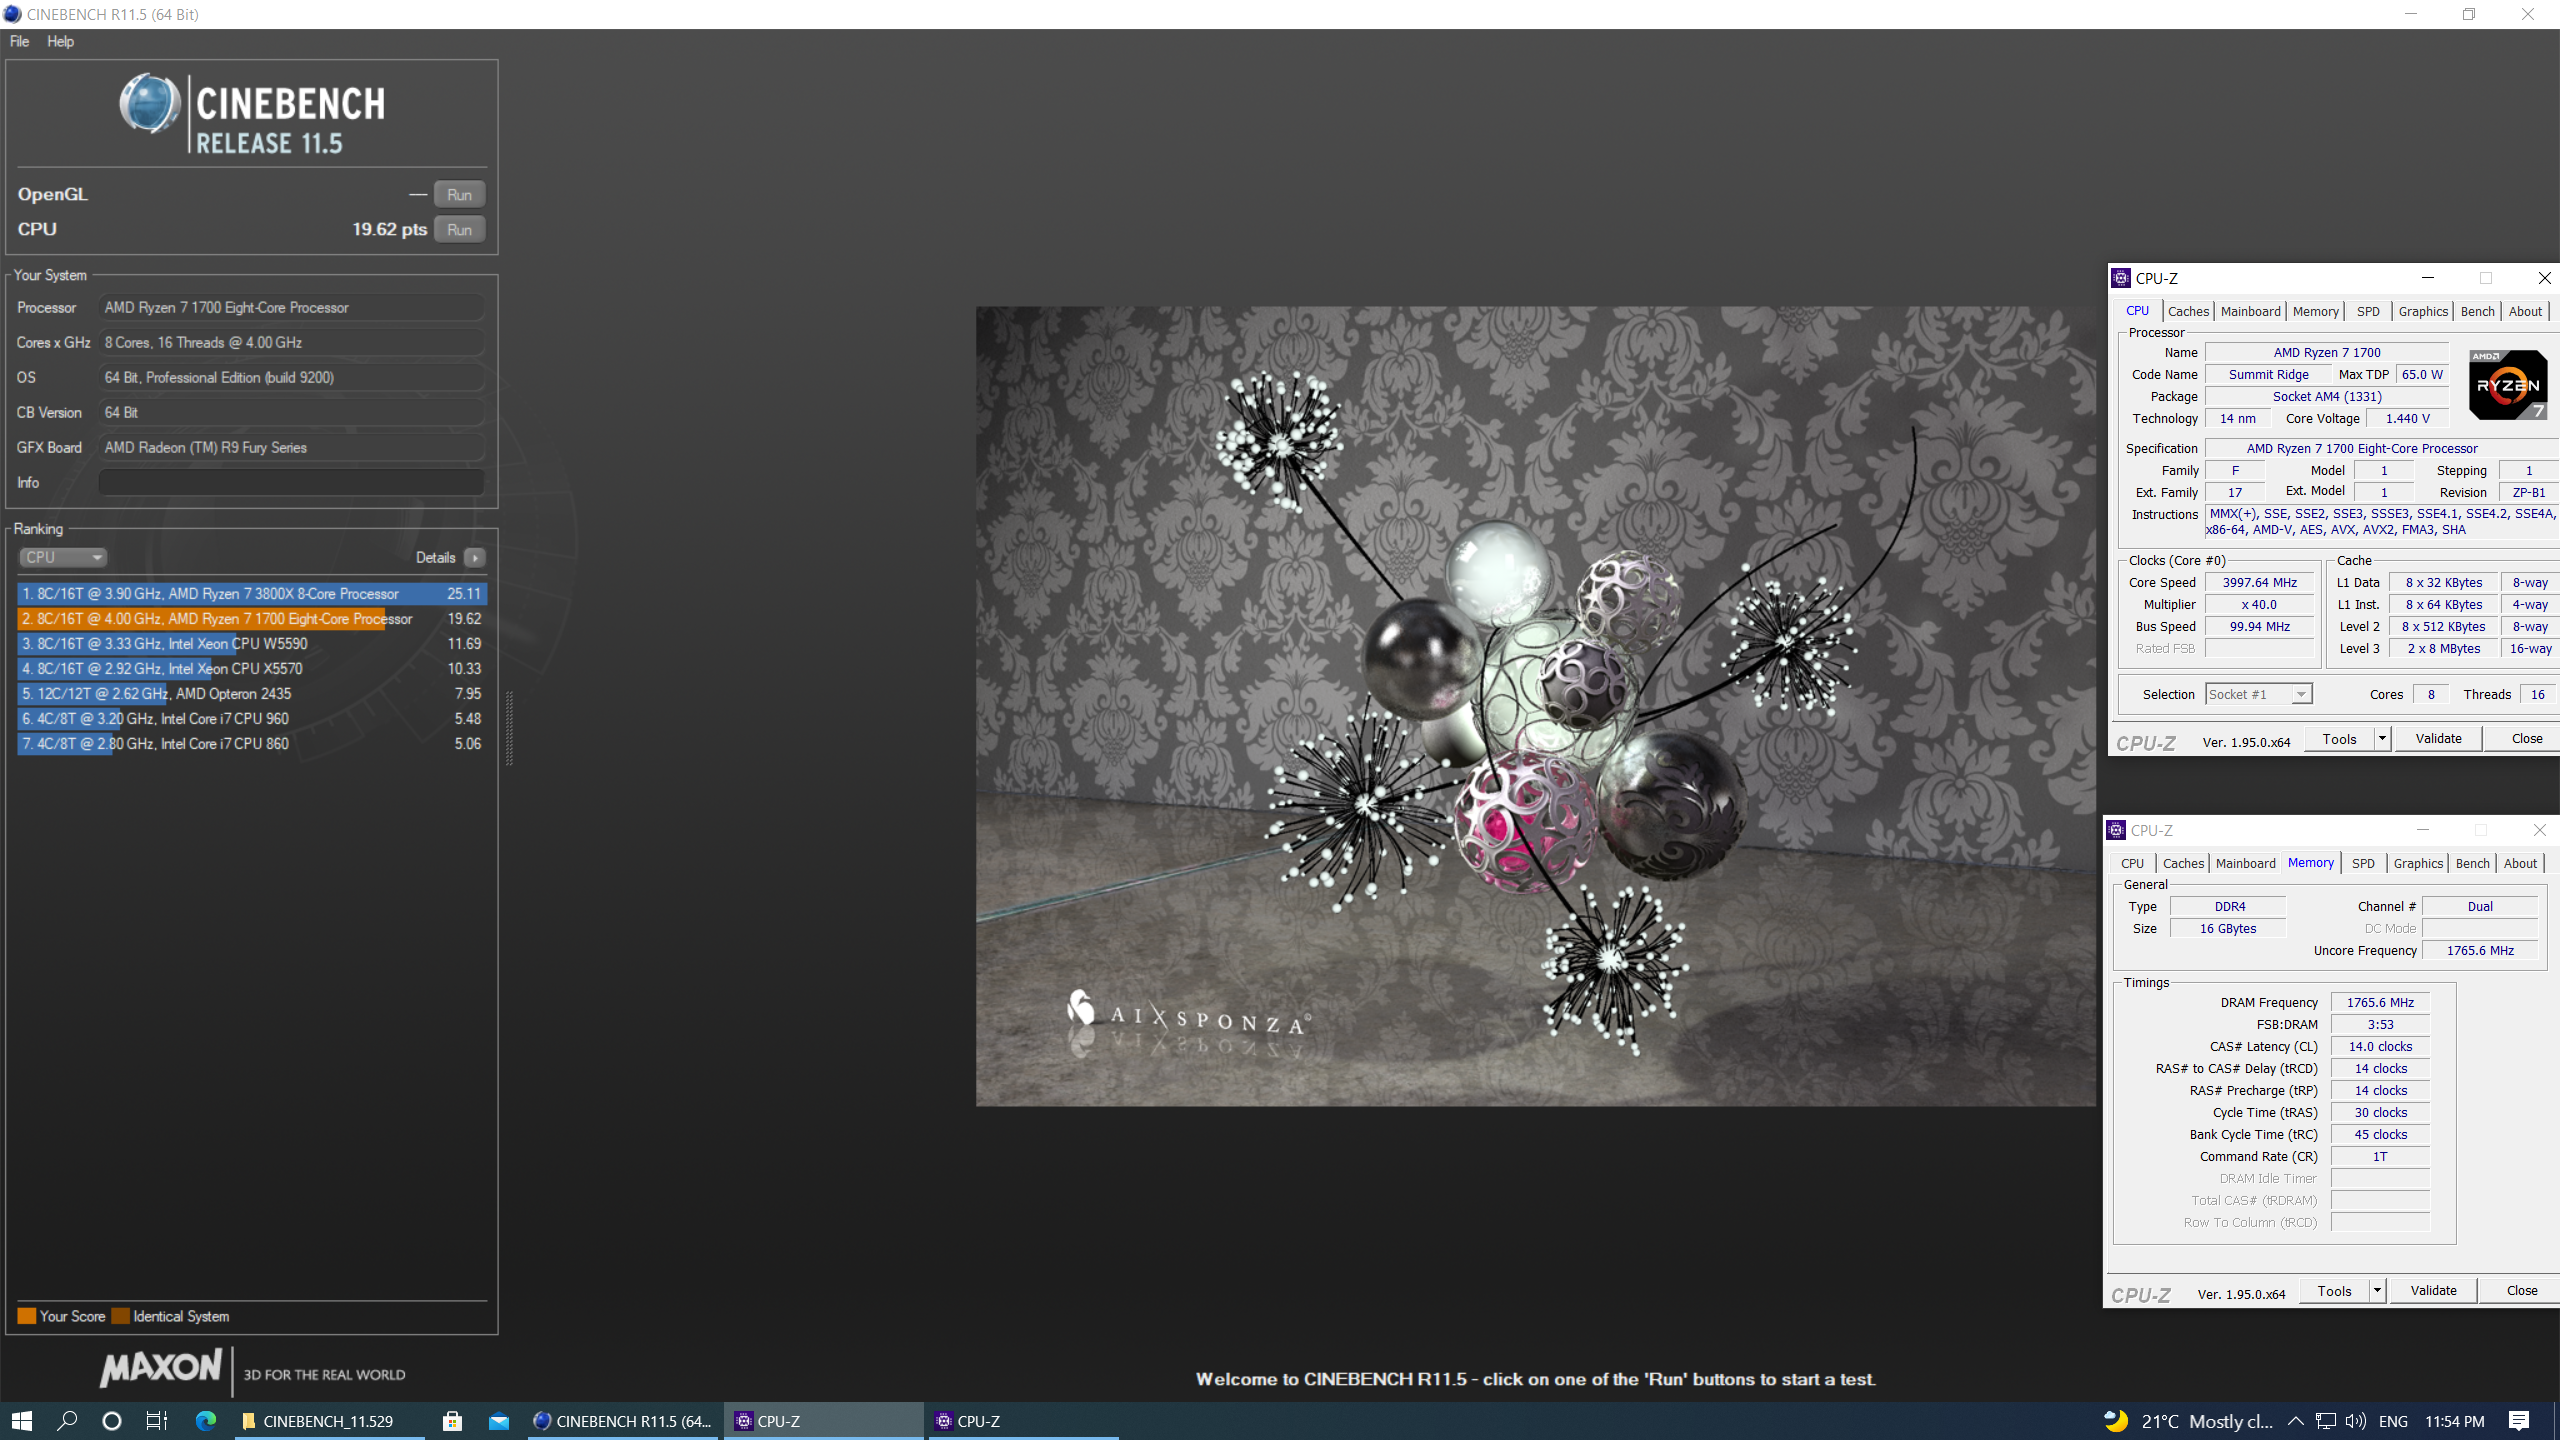The width and height of the screenshot is (2560, 1440).
Task: Open the Windows Start menu
Action: click(22, 1420)
